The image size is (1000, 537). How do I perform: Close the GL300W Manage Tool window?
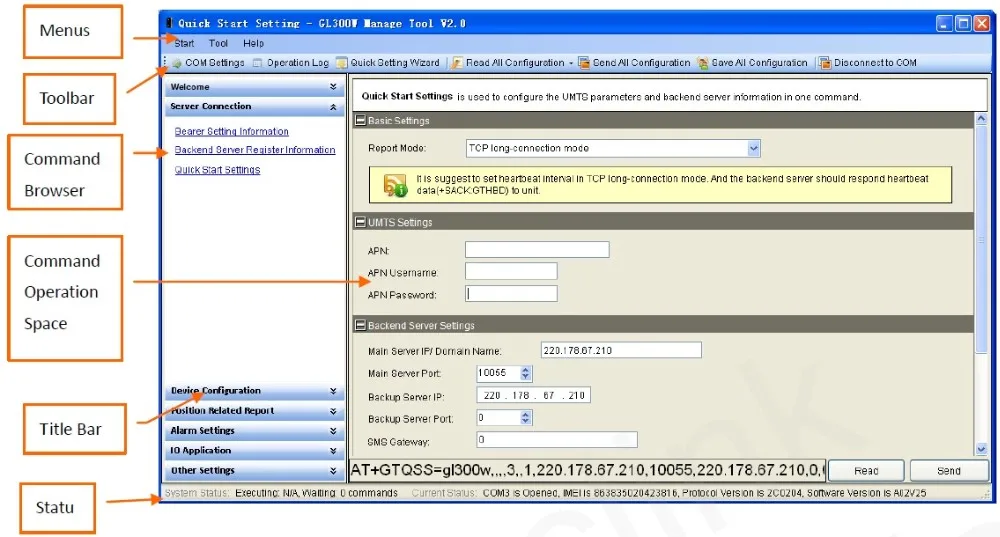(982, 24)
